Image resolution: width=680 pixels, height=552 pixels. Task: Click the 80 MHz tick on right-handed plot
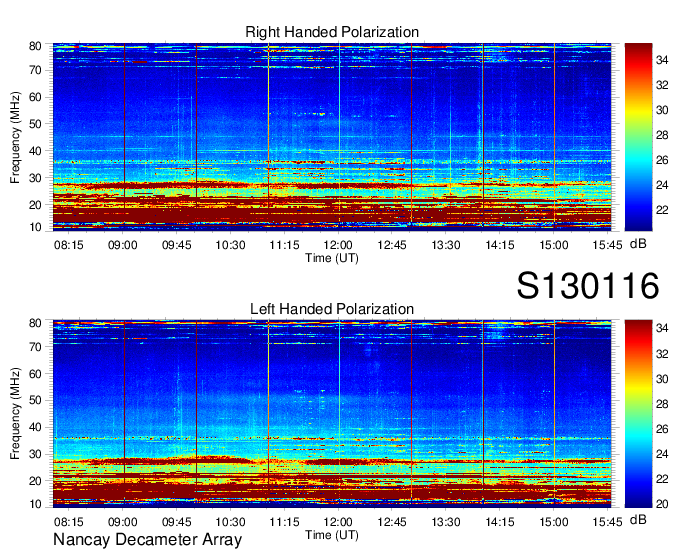35,46
